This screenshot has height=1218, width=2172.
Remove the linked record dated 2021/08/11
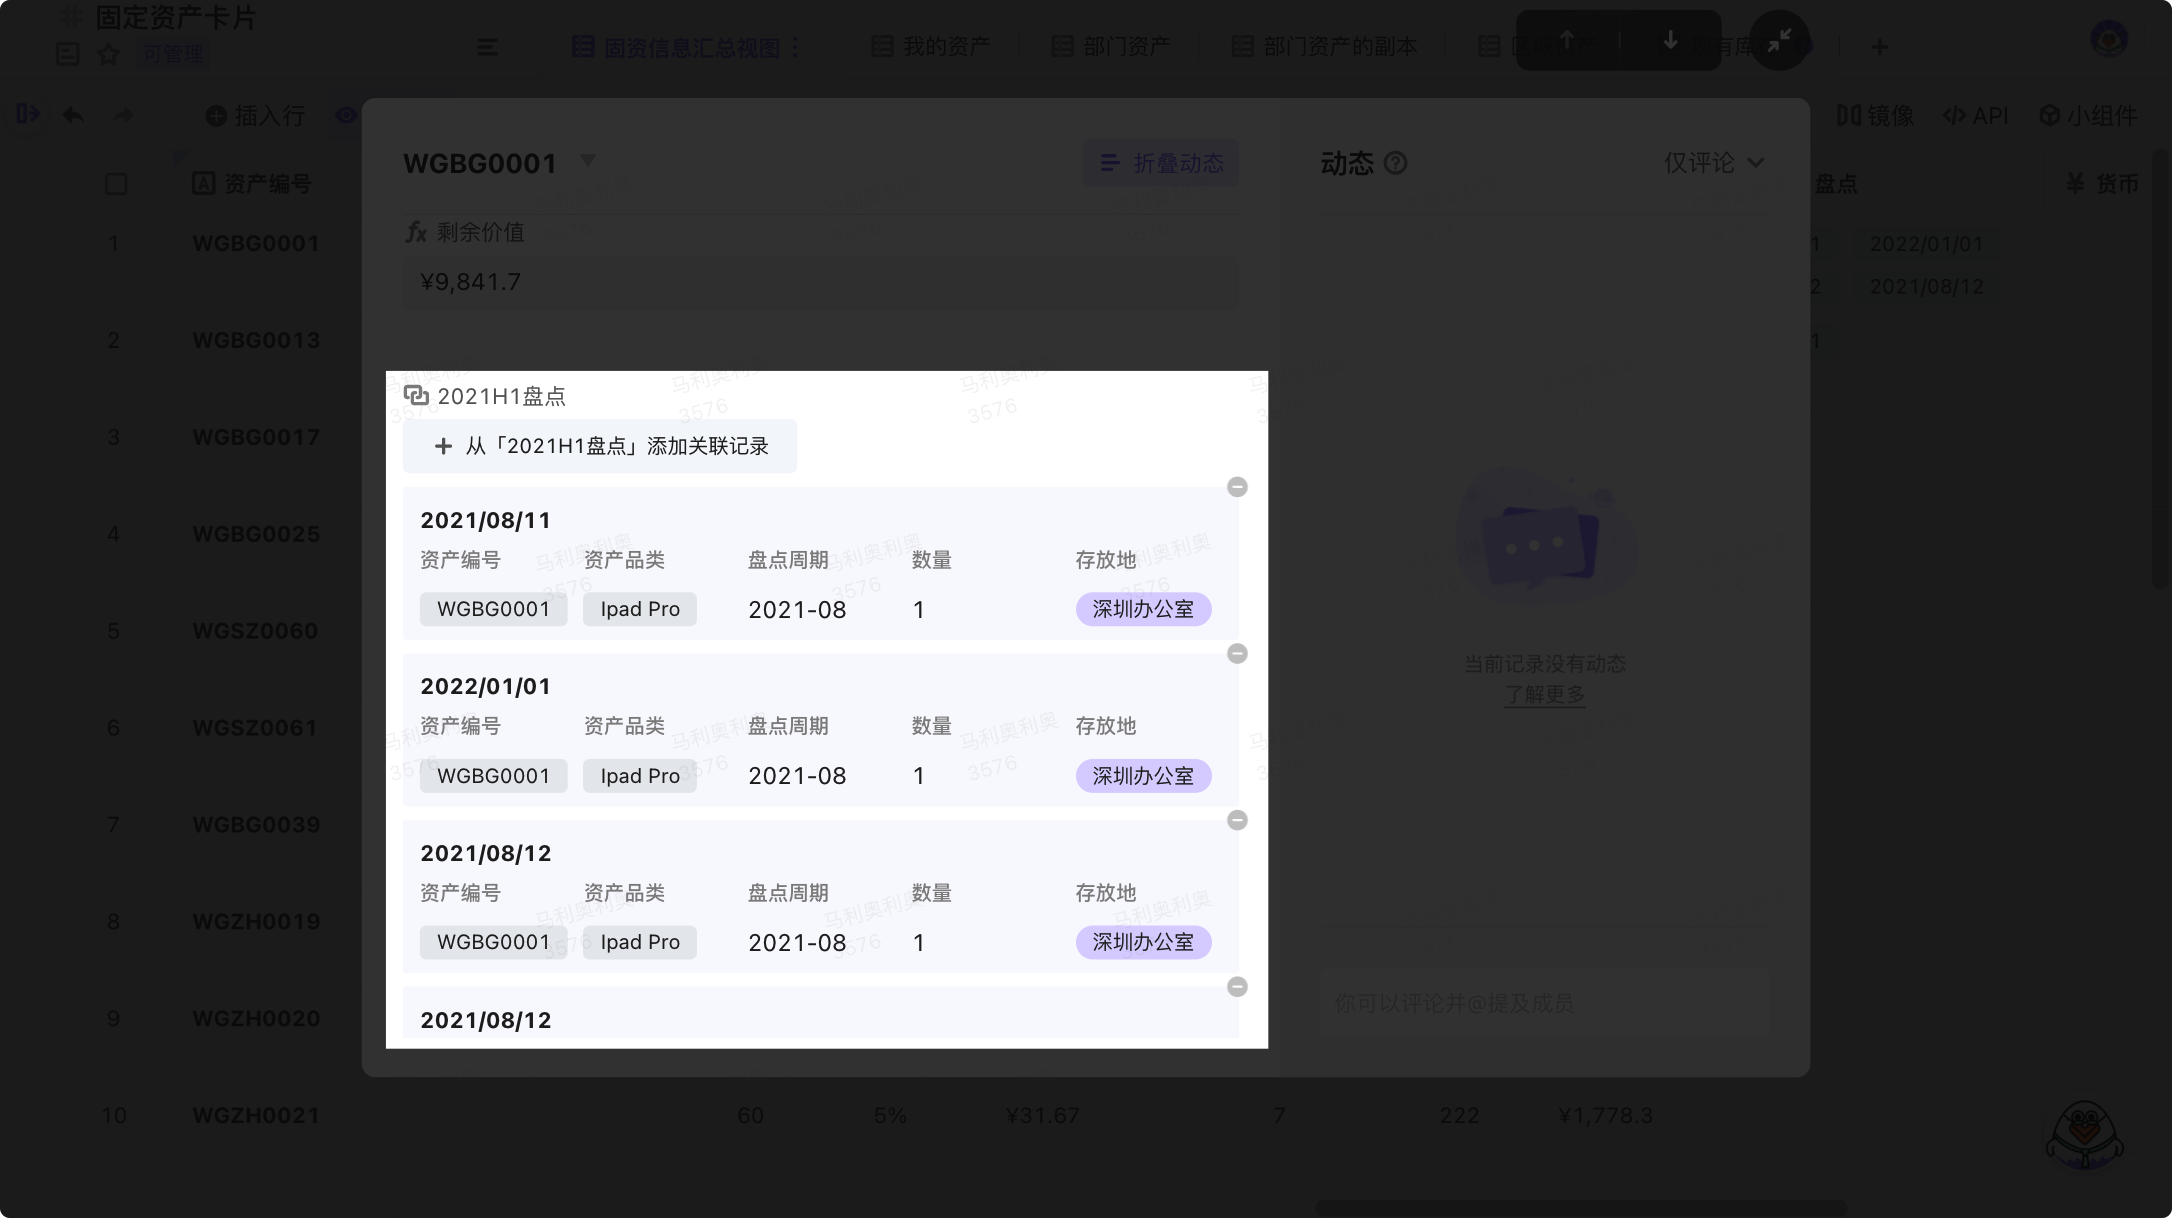(x=1237, y=487)
